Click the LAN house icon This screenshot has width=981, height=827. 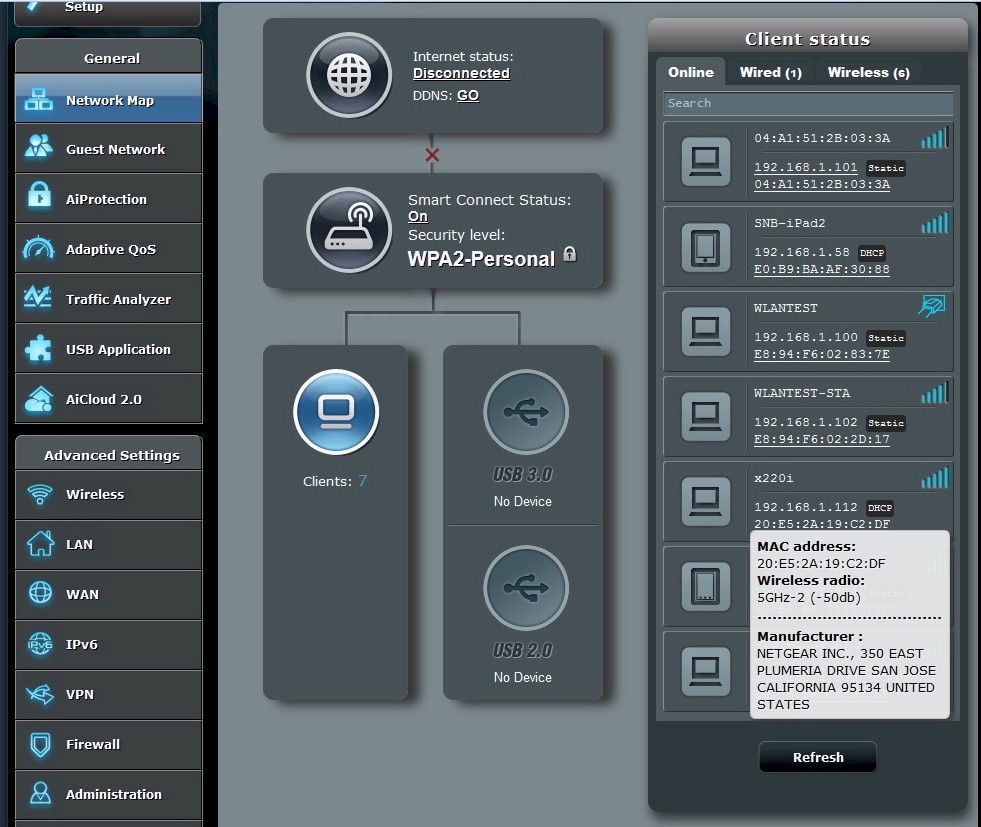40,544
